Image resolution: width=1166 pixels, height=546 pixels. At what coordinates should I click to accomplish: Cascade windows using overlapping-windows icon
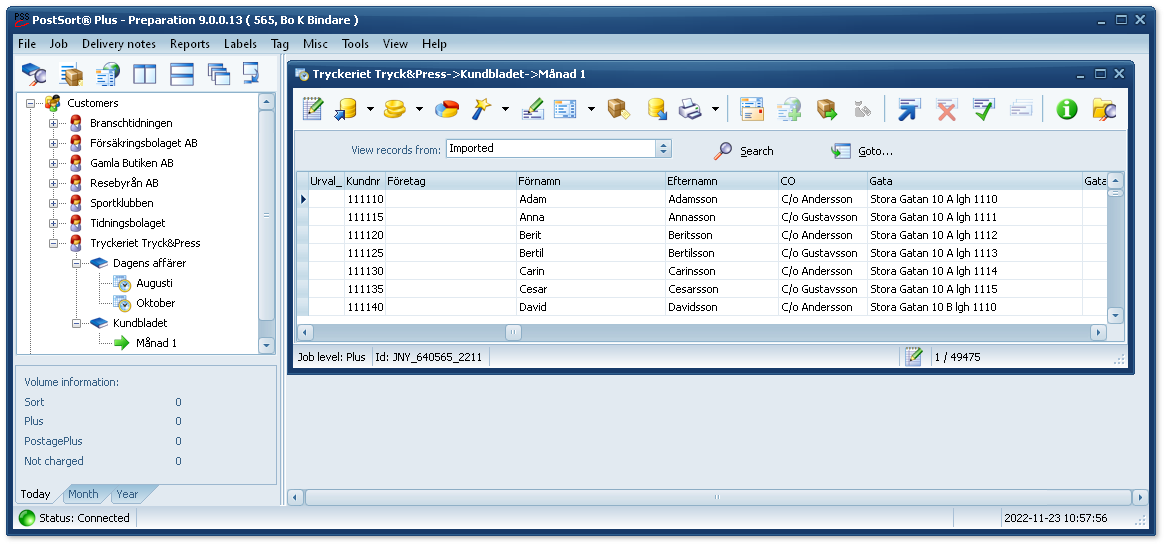[218, 74]
